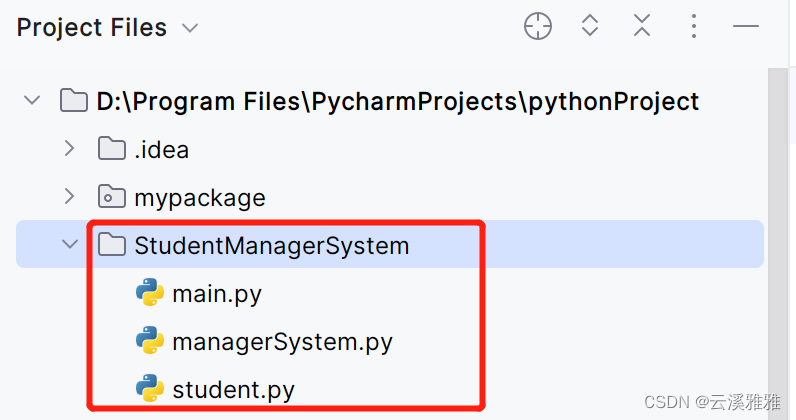Expand the .idea folder
Screen dimensions: 796x420
(x=69, y=149)
